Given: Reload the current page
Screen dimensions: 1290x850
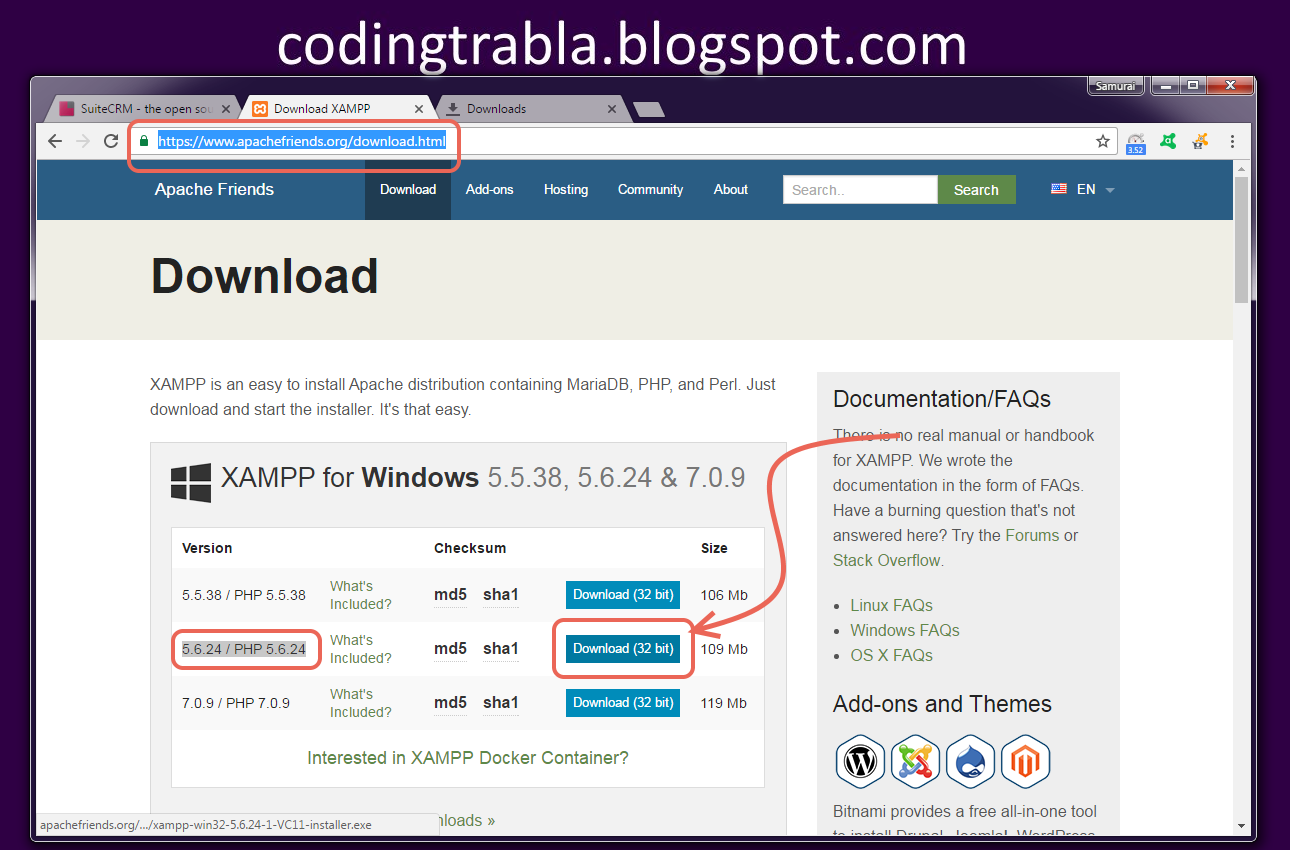Looking at the screenshot, I should point(111,141).
